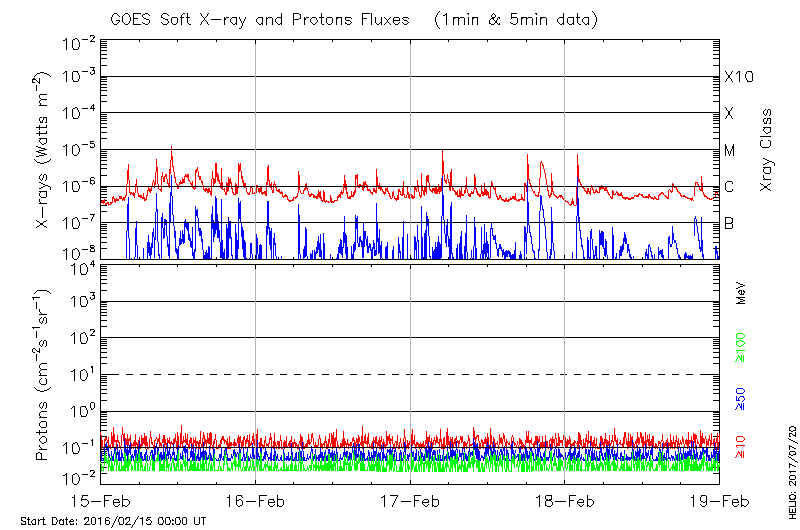This screenshot has height=530, width=800.
Task: Click the '19-Feb' end date label
Action: pyautogui.click(x=719, y=500)
